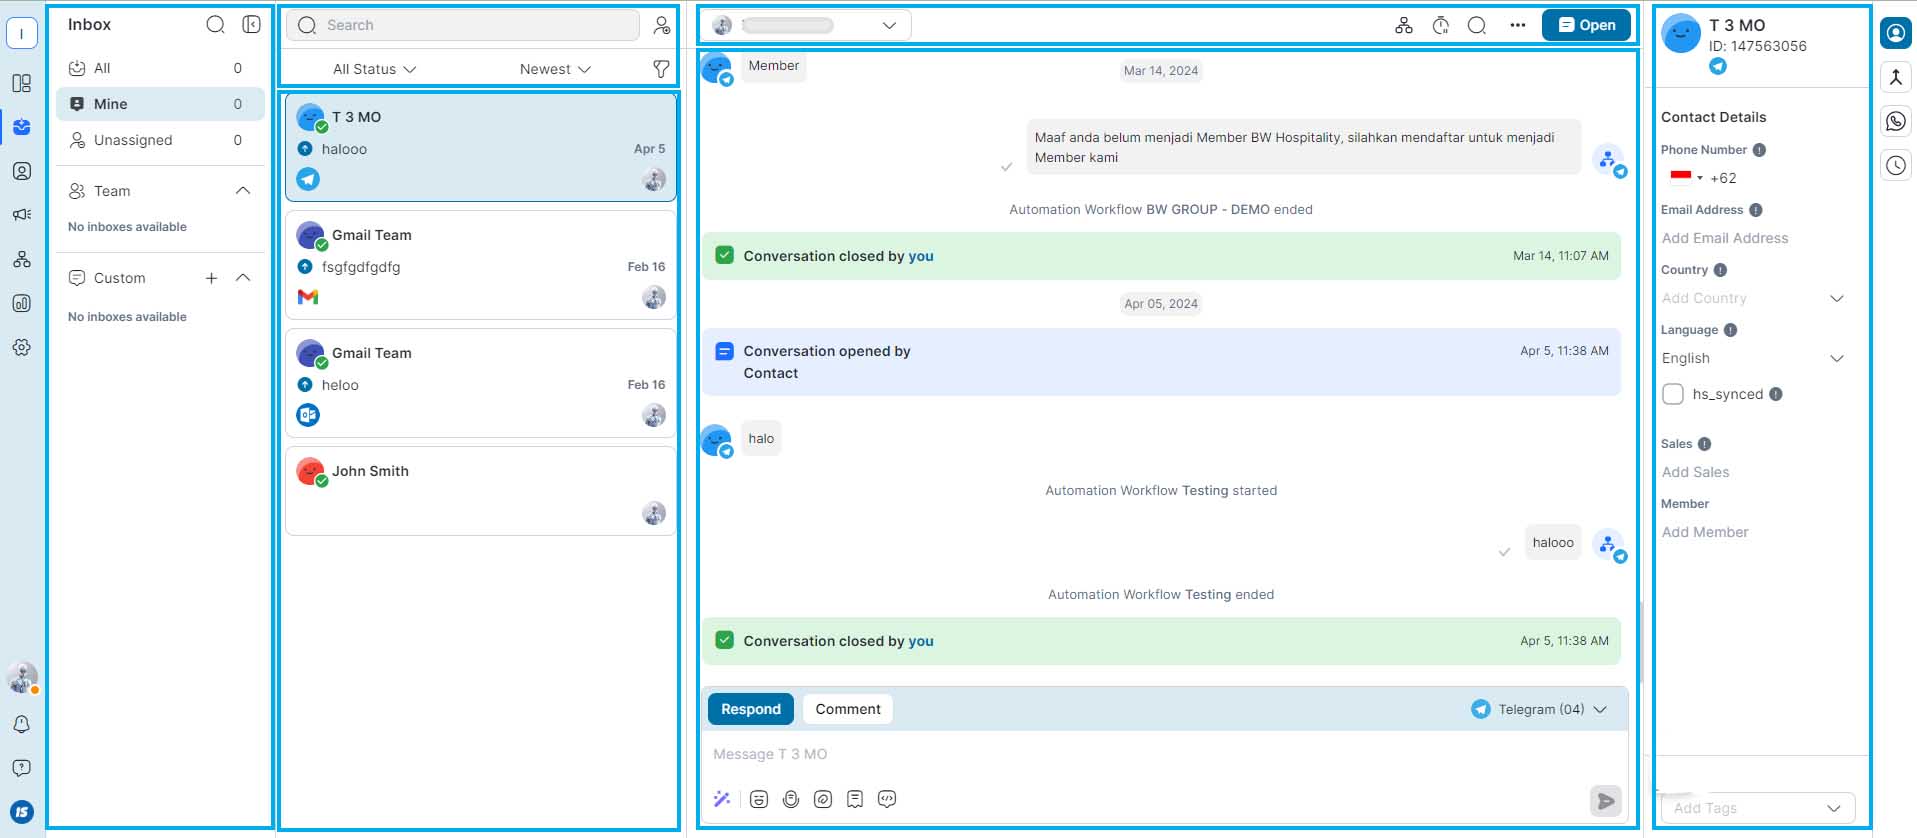Viewport: 1917px width, 838px height.
Task: Click the Add Sales field
Action: [x=1754, y=472]
